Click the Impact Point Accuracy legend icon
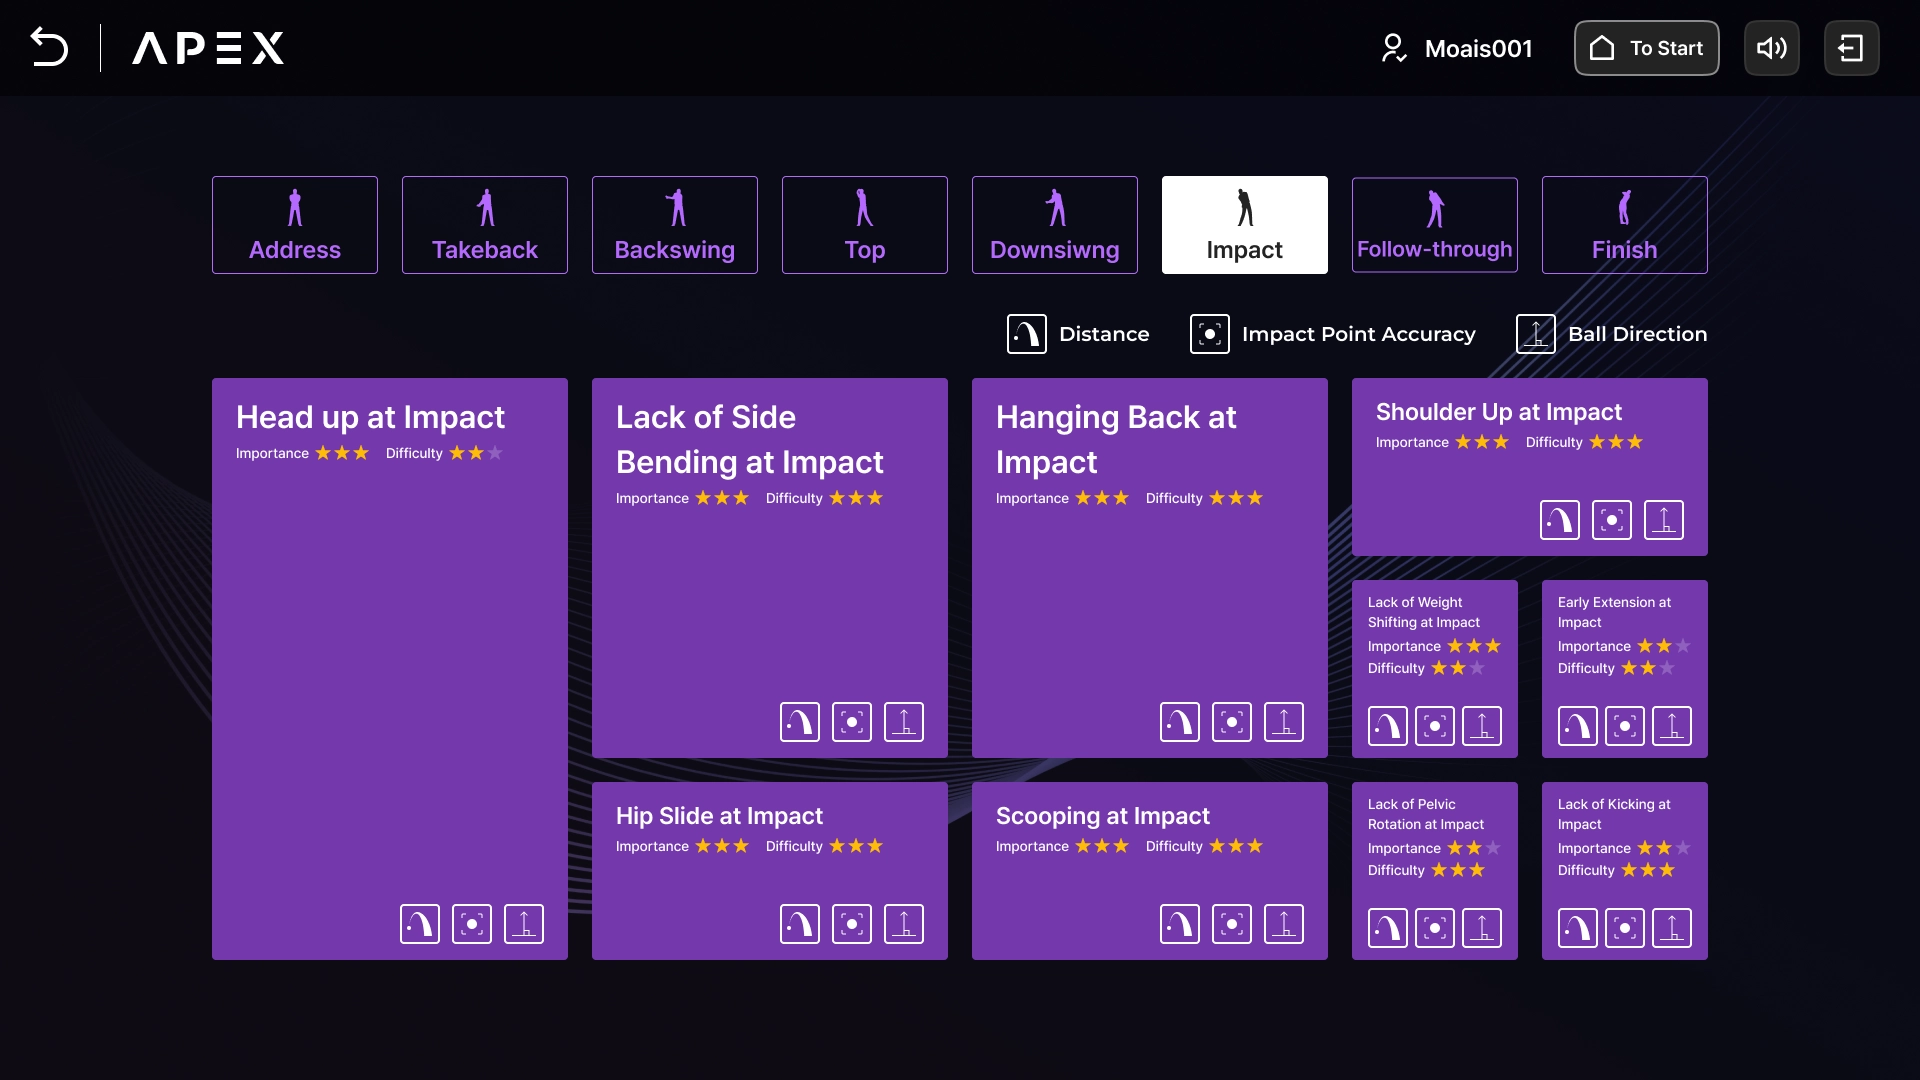The image size is (1920, 1080). click(x=1209, y=334)
